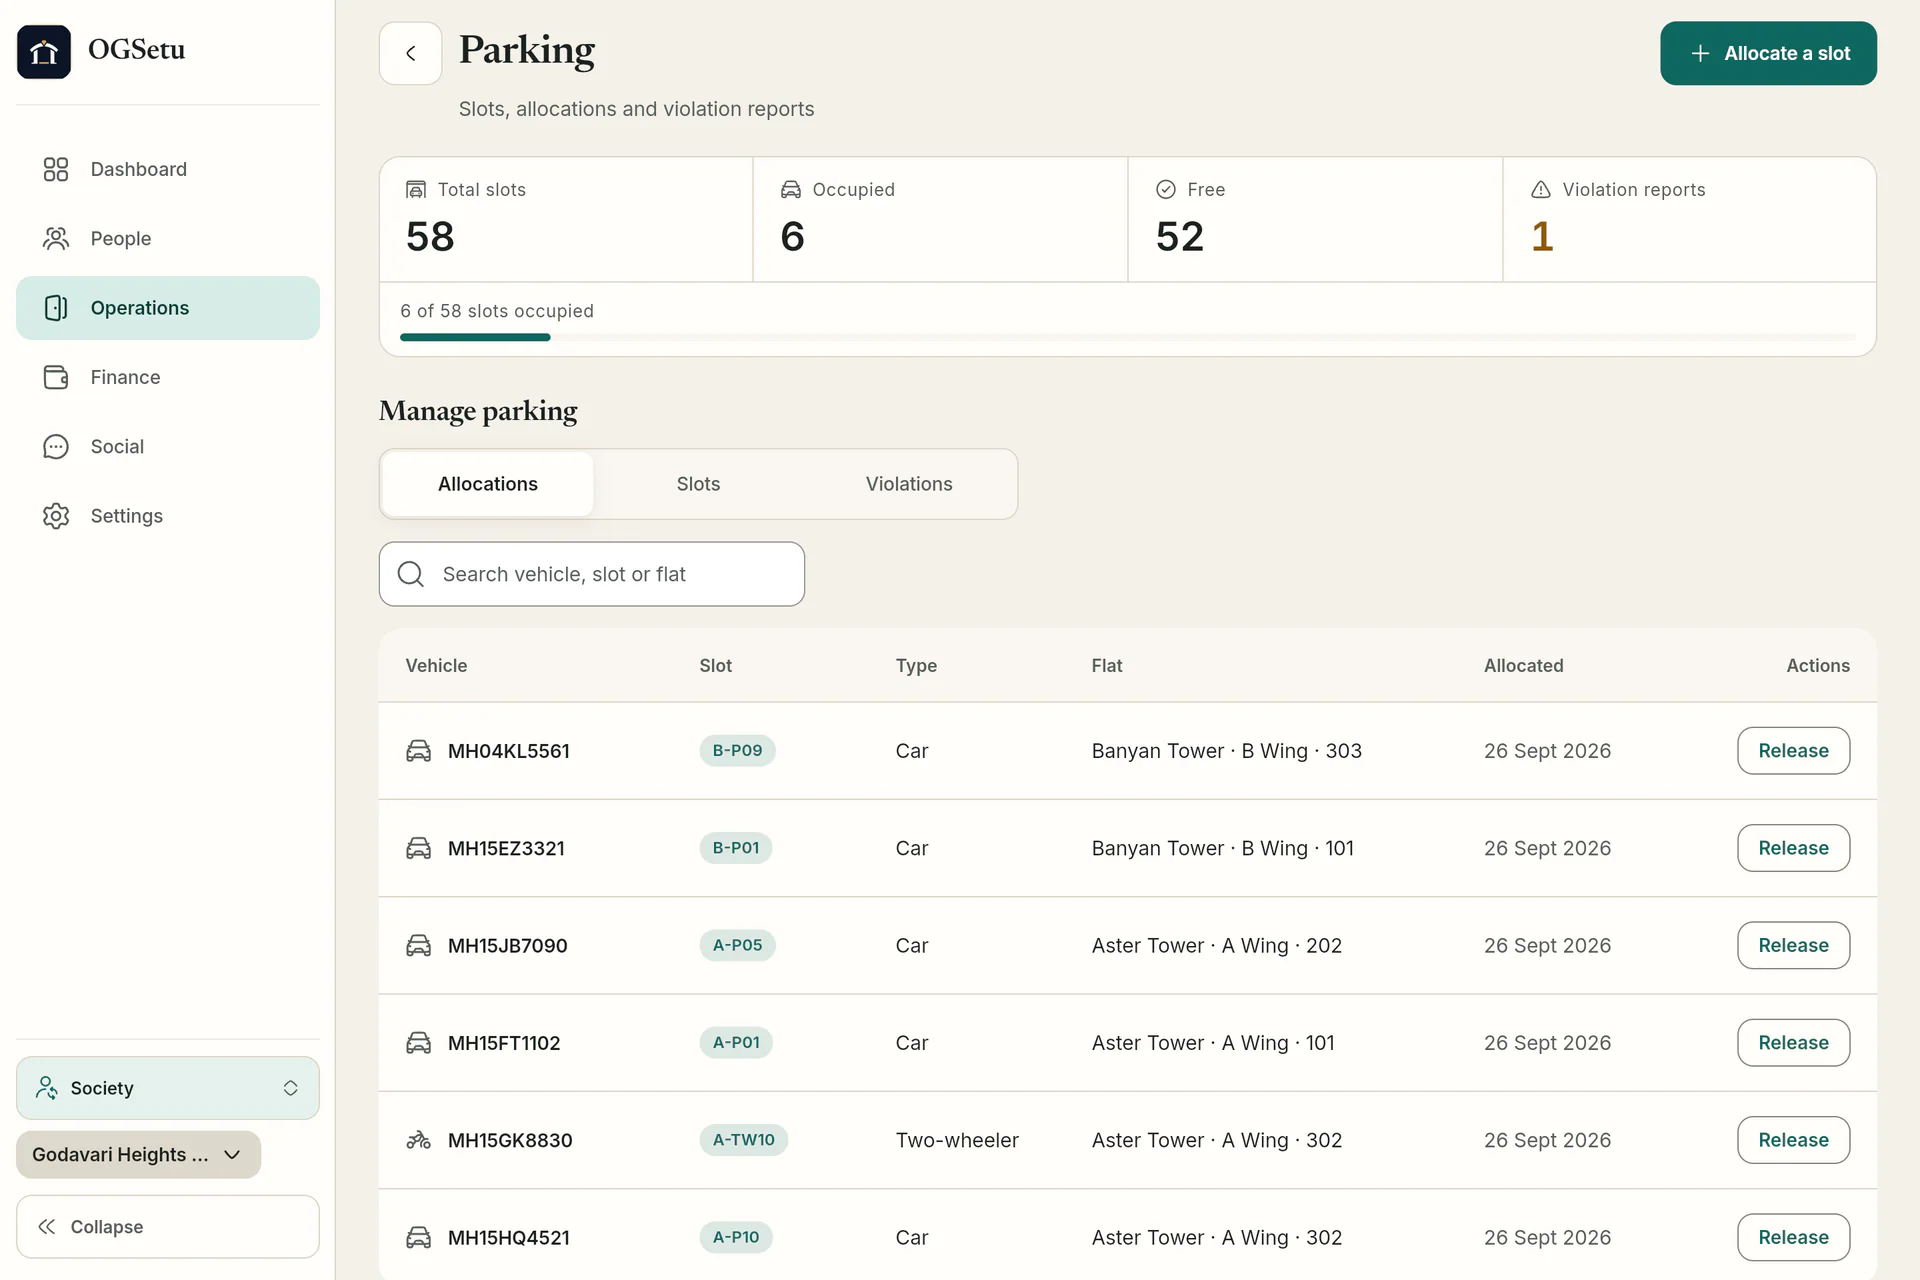Screen dimensions: 1920x1280
Task: Release slot for MH15JB7090
Action: [1793, 945]
